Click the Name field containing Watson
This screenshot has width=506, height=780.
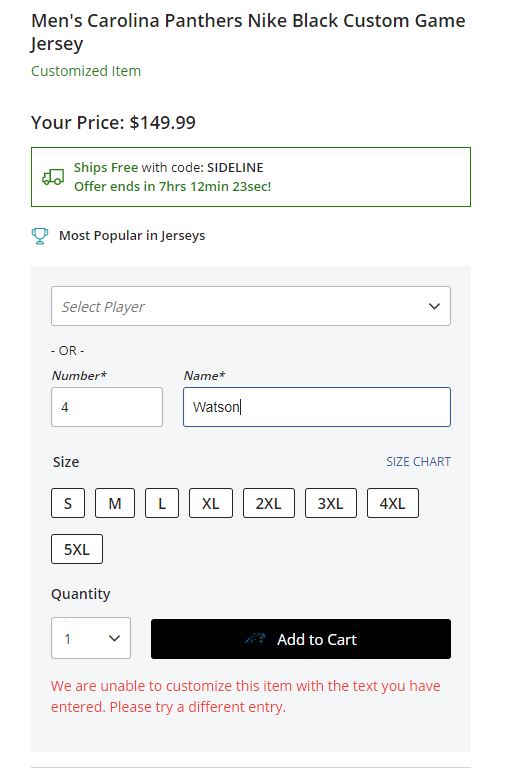[317, 407]
